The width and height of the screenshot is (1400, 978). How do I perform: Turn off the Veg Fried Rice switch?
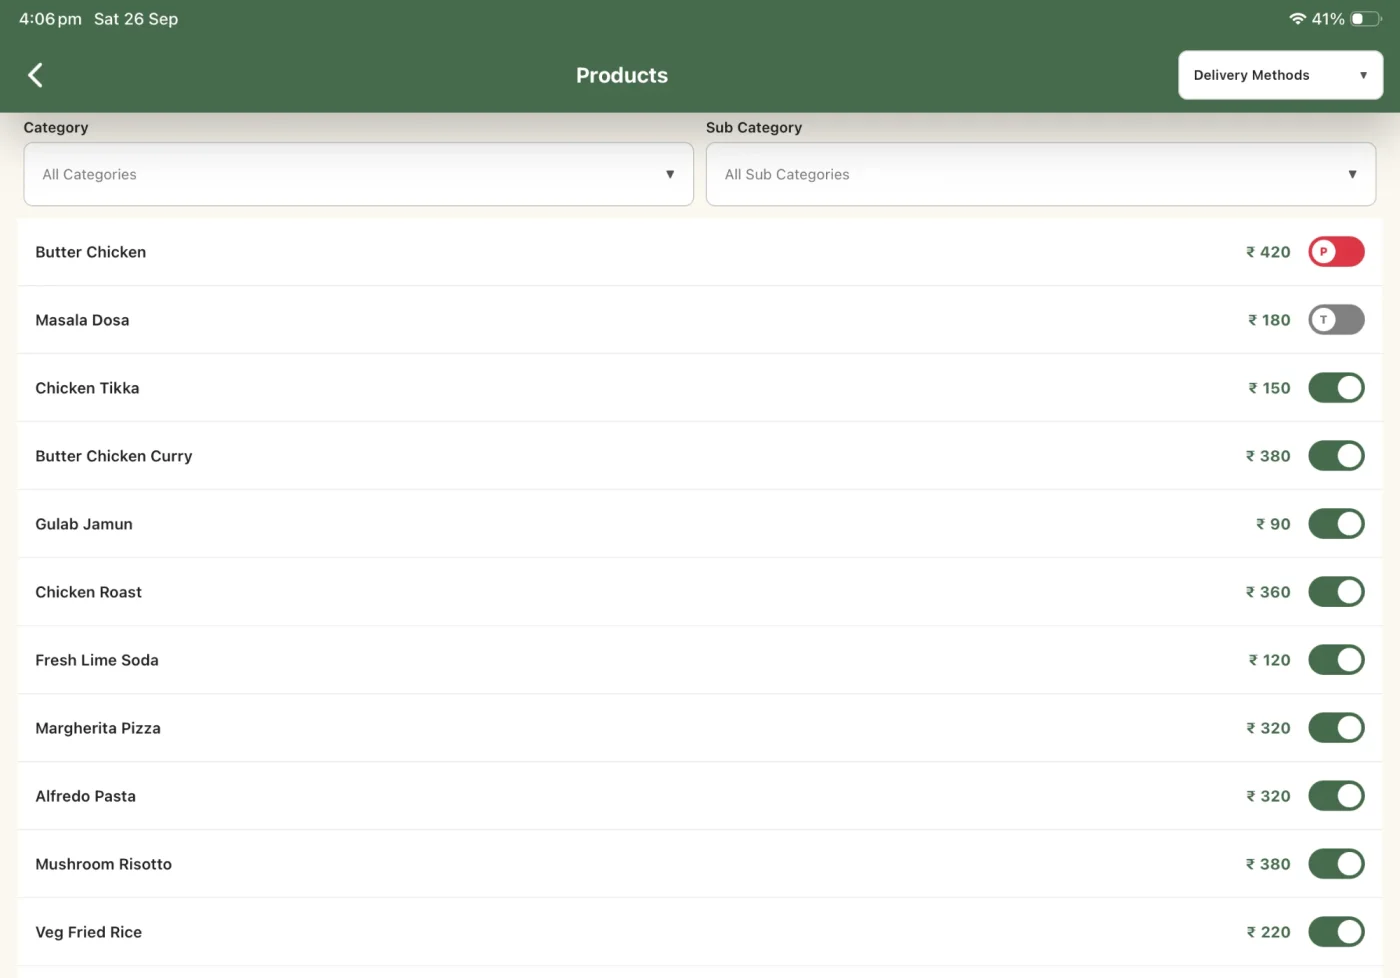[1336, 932]
